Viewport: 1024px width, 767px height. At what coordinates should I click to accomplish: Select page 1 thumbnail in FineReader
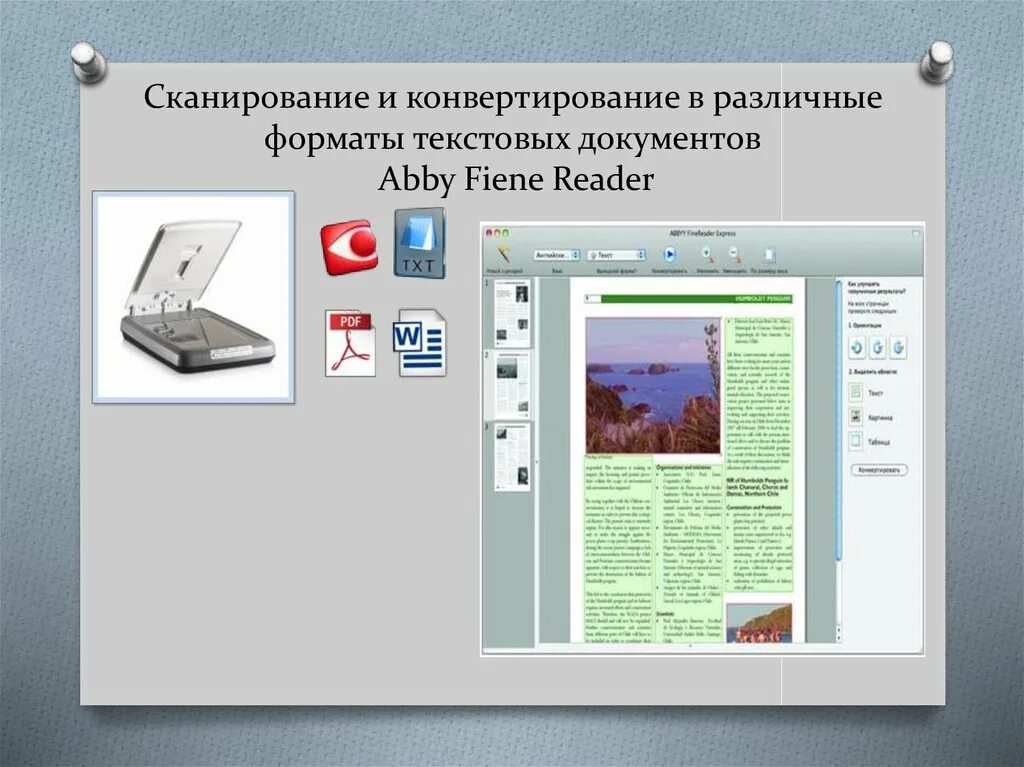tap(512, 314)
